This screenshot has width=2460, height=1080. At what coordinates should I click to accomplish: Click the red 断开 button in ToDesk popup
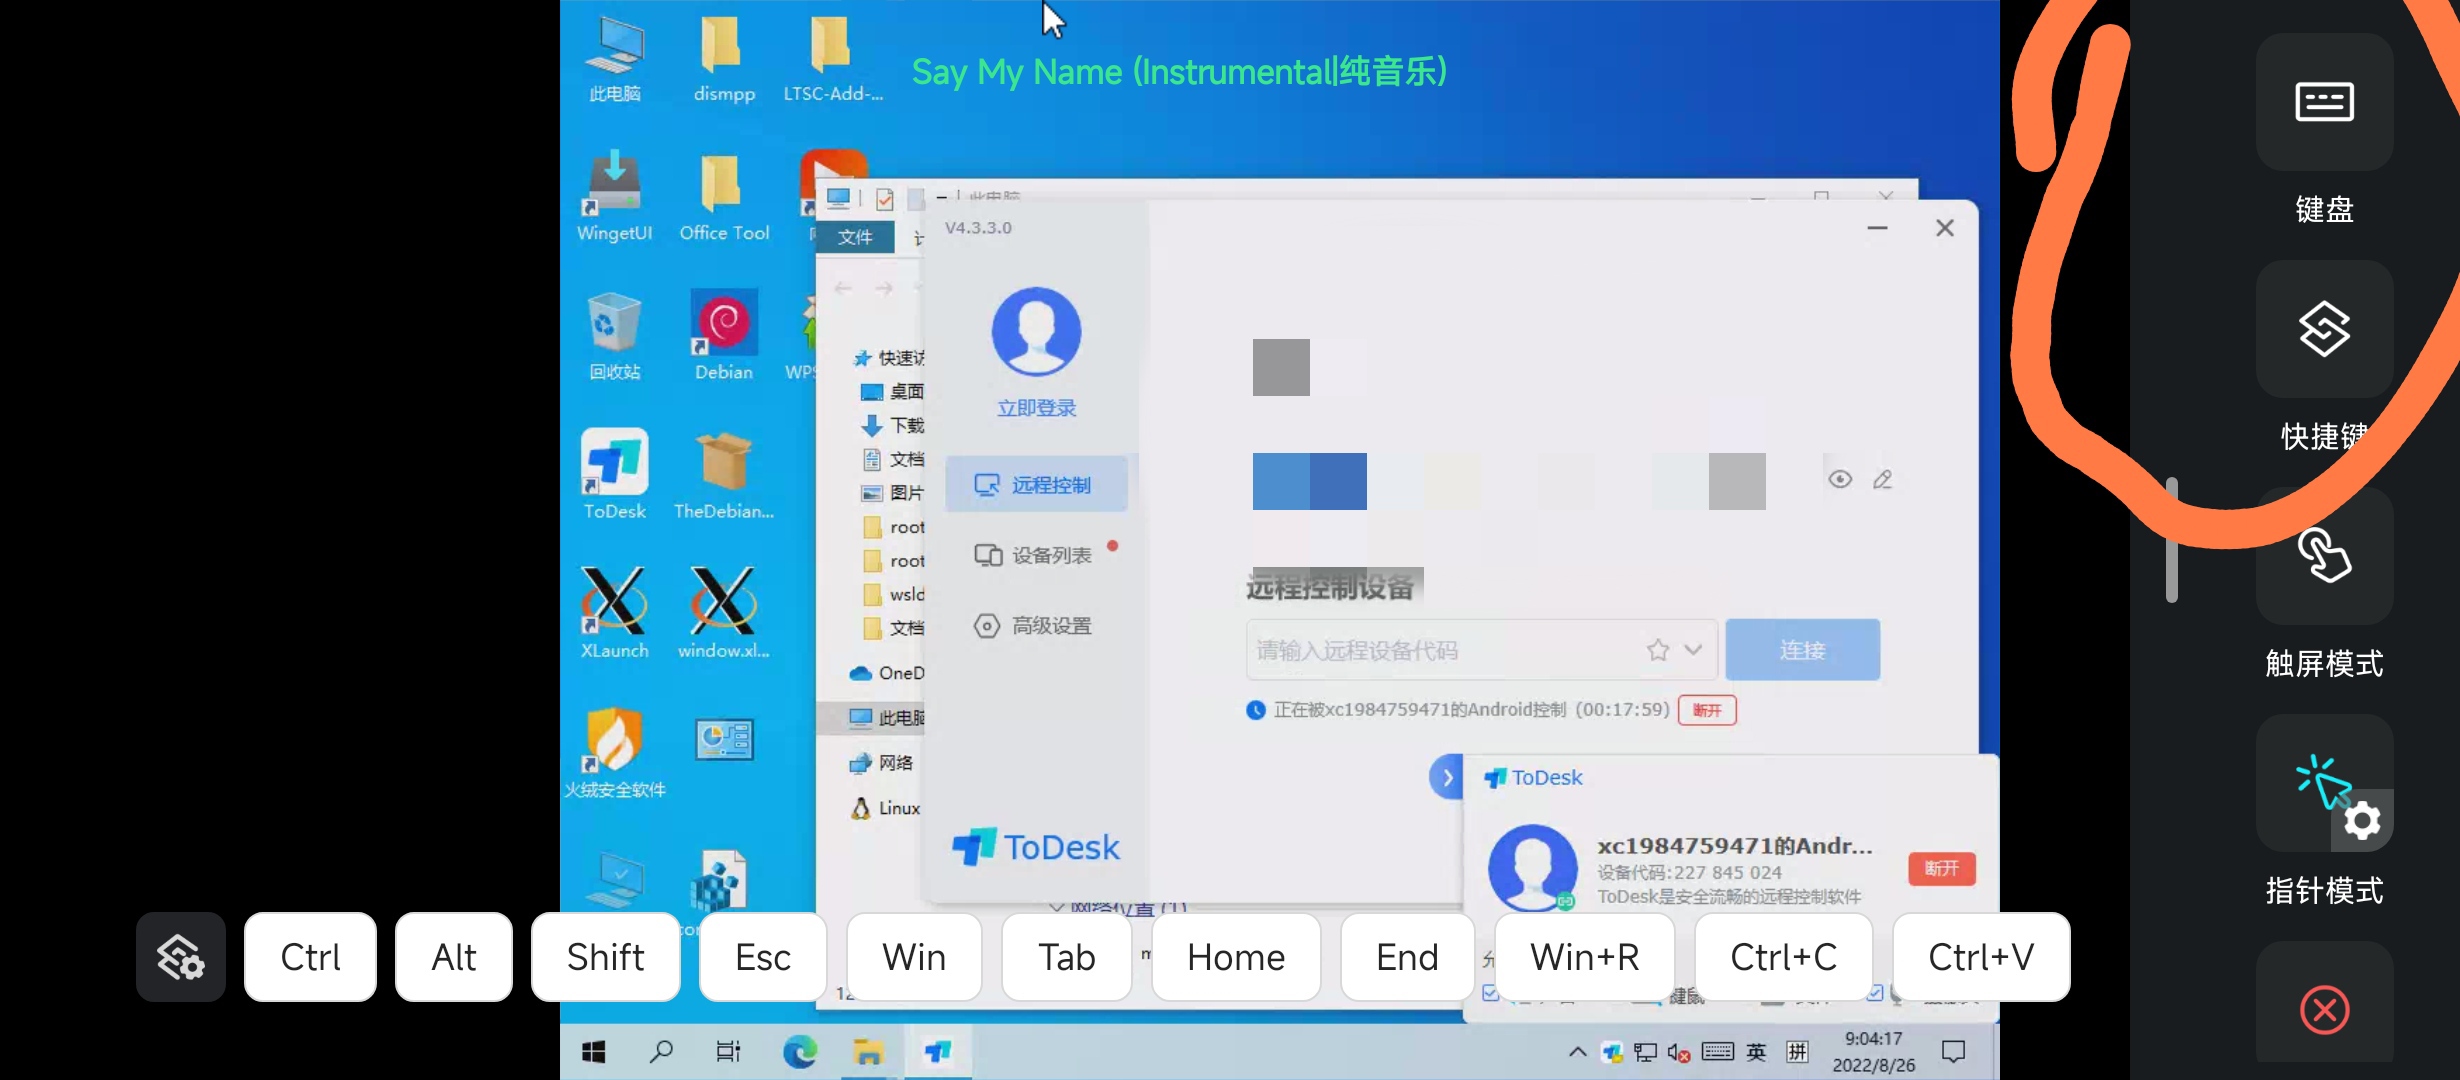[x=1941, y=868]
